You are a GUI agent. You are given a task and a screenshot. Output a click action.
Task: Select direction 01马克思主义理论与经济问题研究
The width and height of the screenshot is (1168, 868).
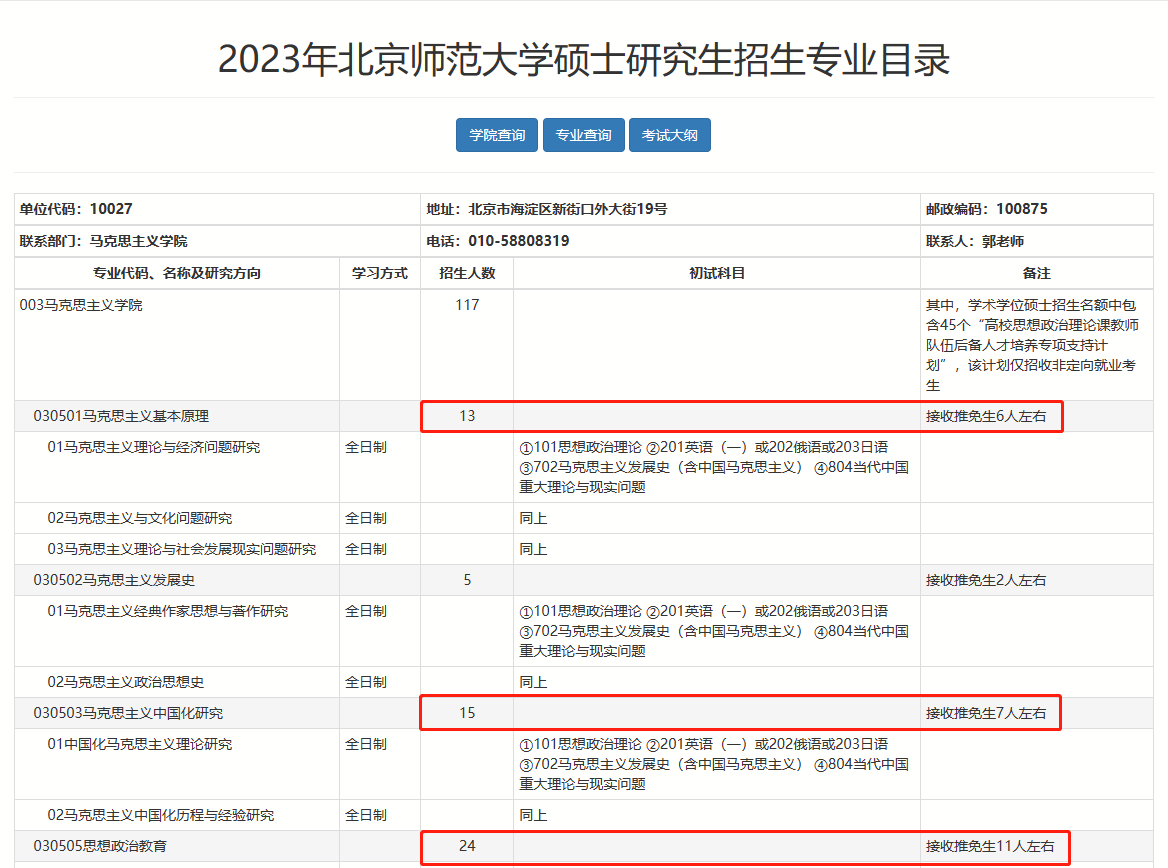click(x=153, y=447)
